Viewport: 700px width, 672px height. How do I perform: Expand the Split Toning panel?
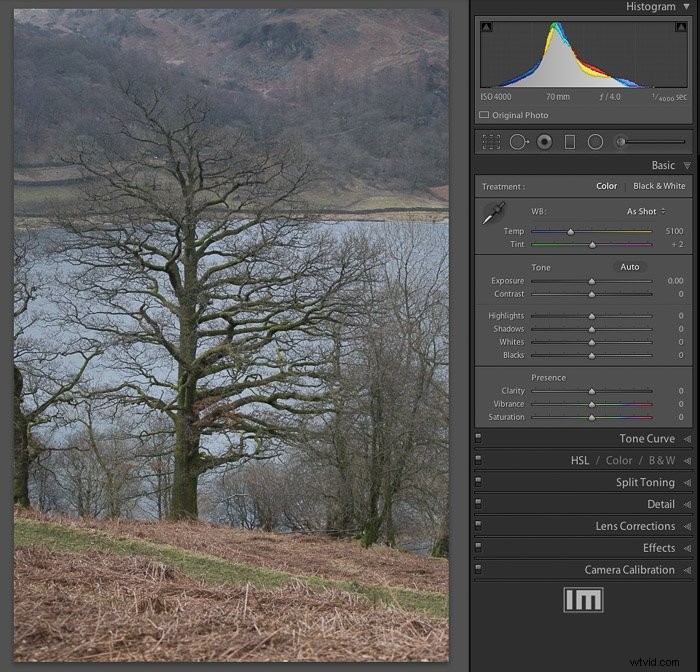687,483
